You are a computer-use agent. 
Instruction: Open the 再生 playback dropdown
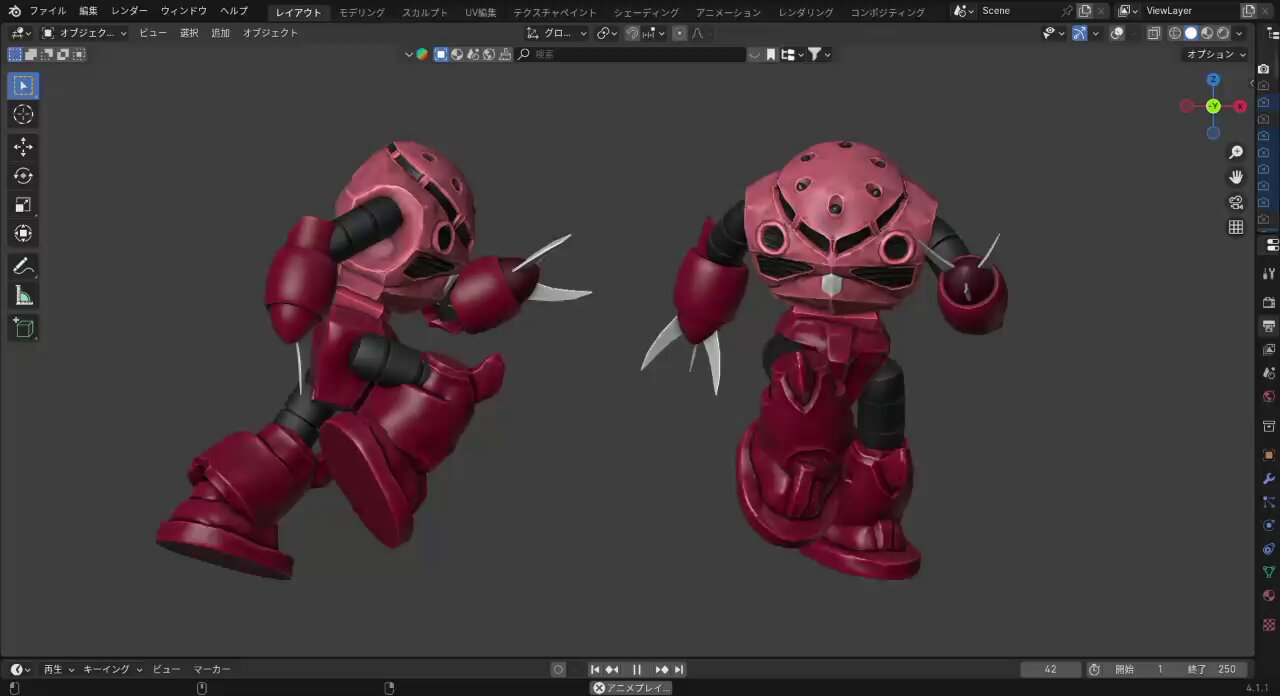58,670
